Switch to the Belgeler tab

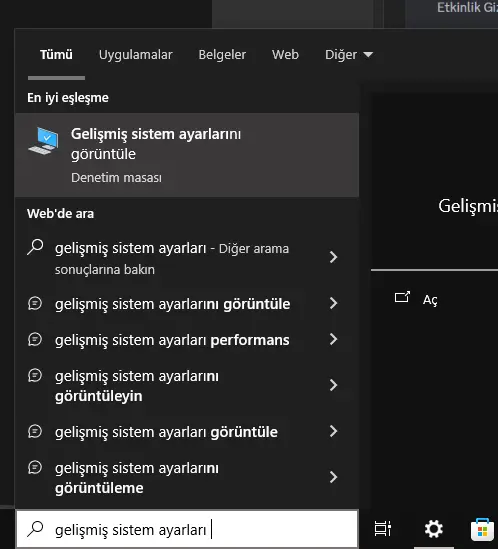click(222, 55)
